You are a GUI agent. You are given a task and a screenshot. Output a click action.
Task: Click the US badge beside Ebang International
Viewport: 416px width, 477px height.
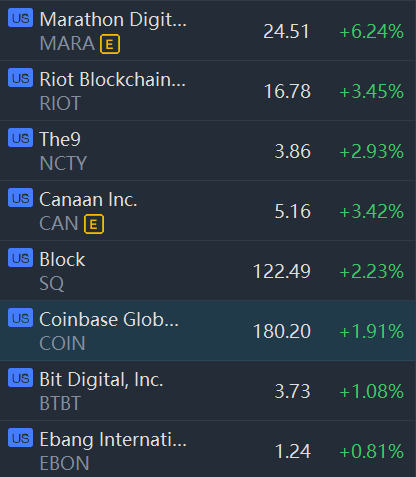click(x=21, y=438)
